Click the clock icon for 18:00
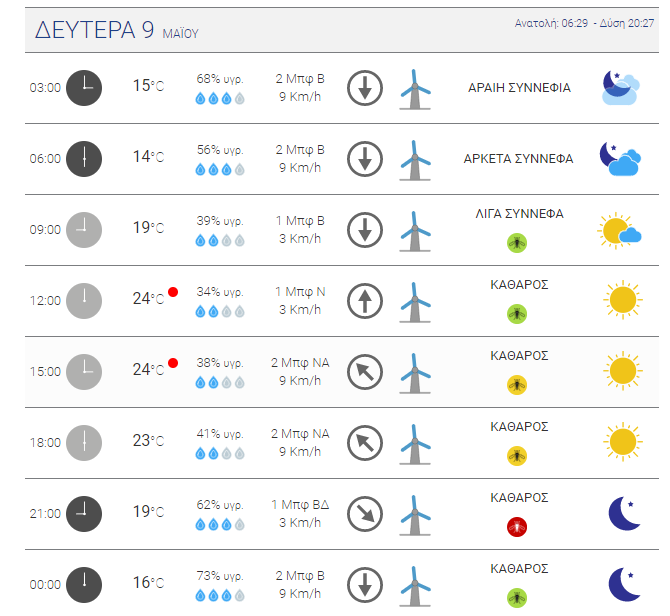Viewport: 670px width, 616px height. (84, 442)
